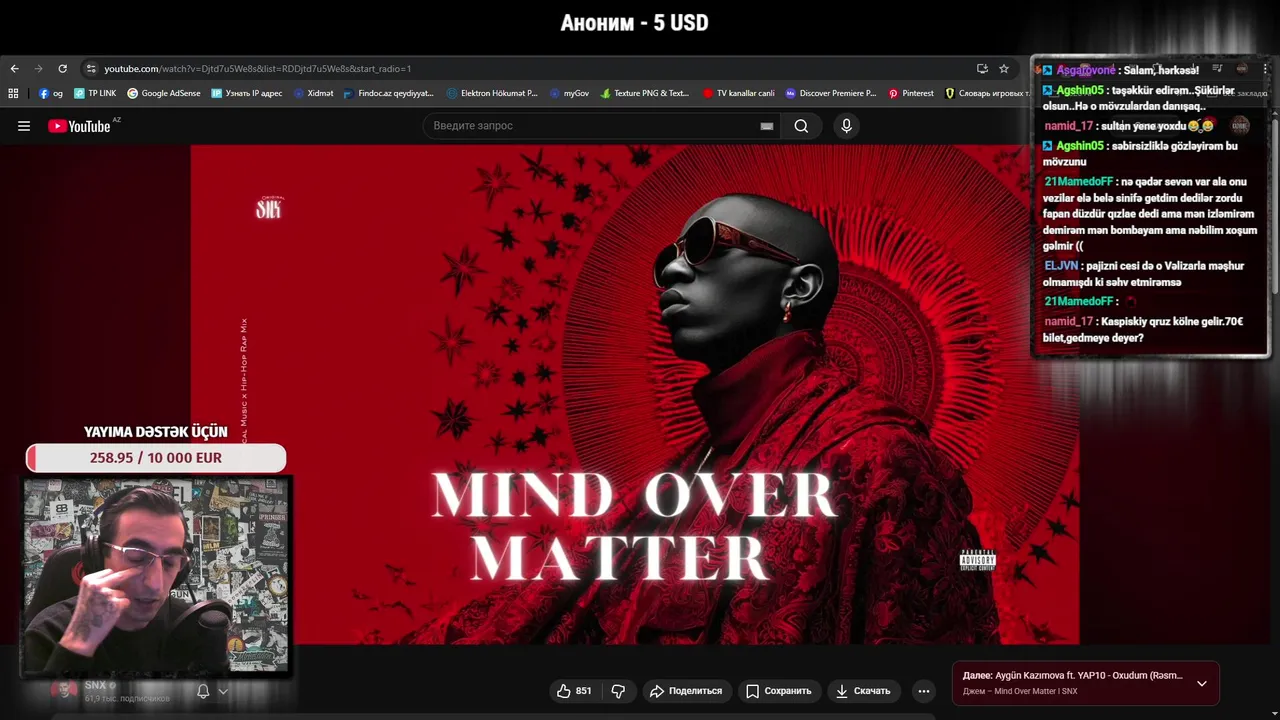Viewport: 1280px width, 720px height.
Task: Open the YouTube hamburger guide menu
Action: (24, 126)
